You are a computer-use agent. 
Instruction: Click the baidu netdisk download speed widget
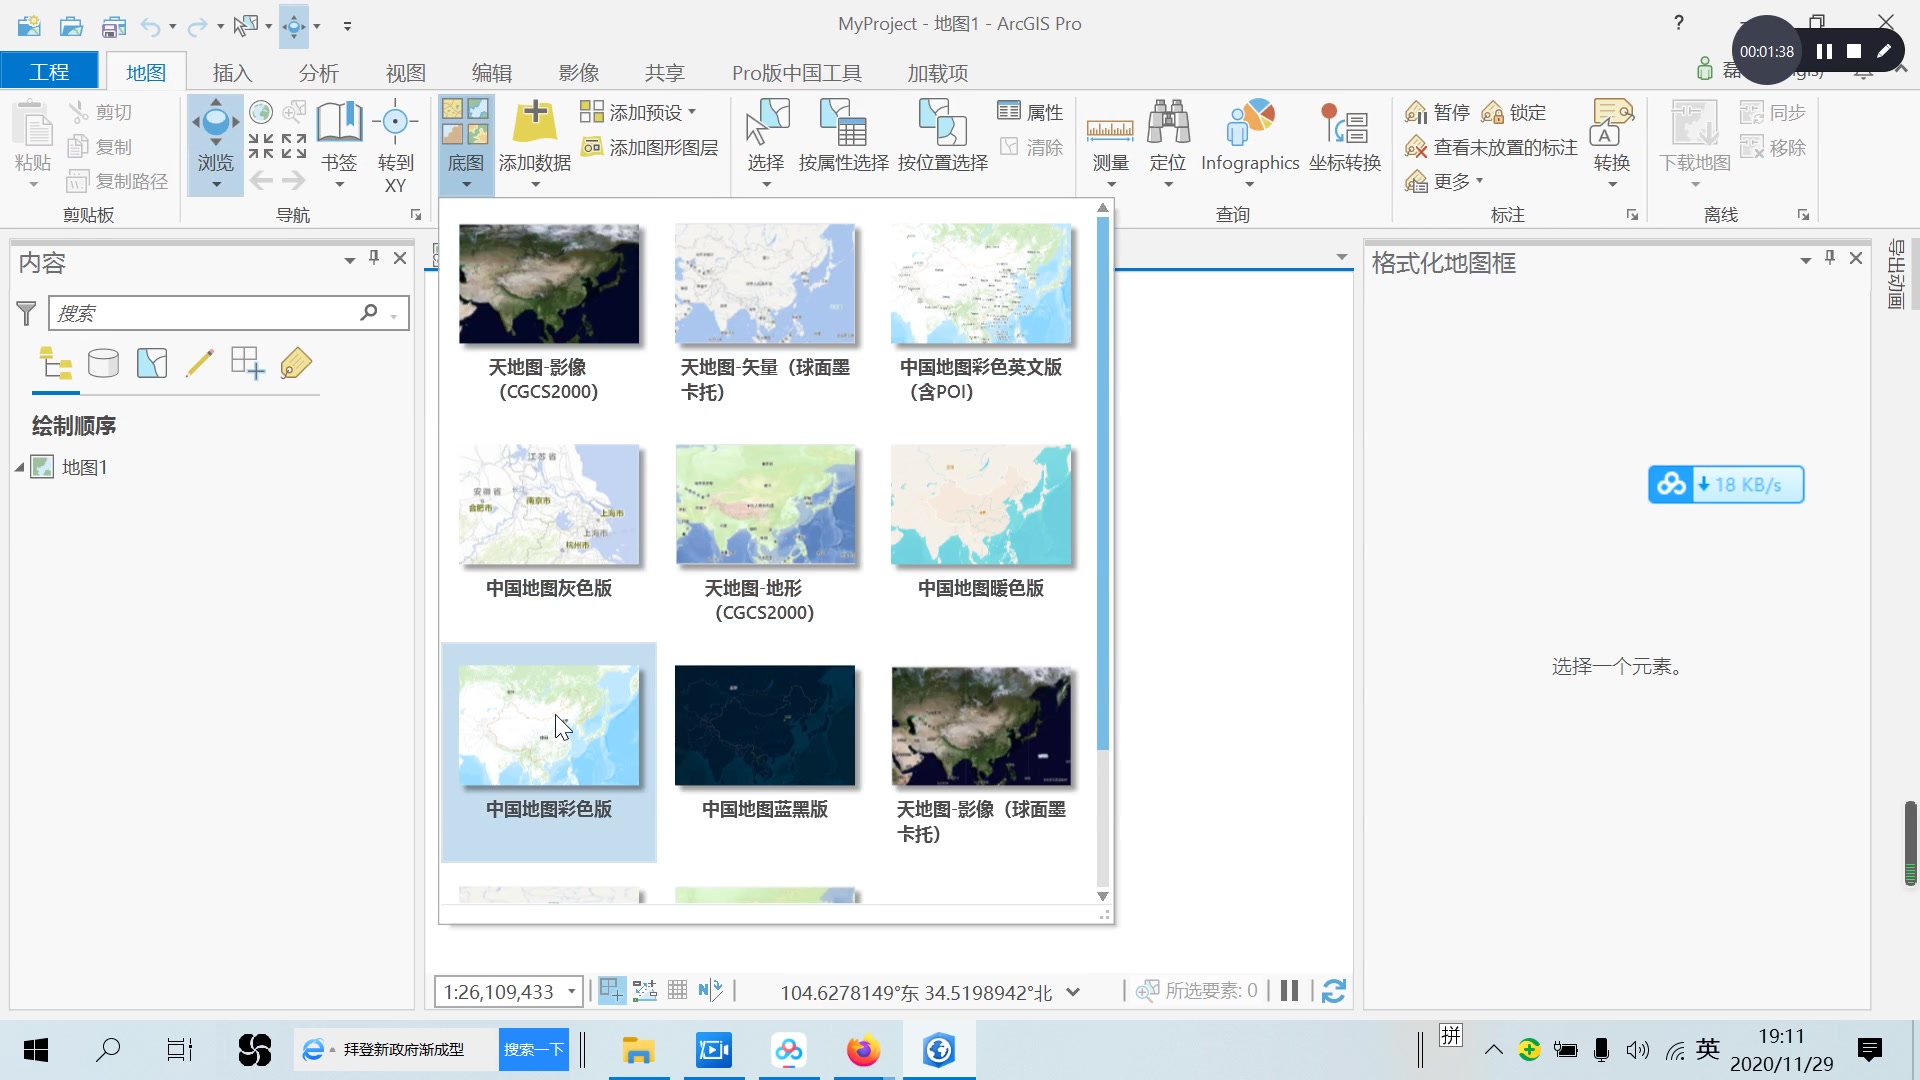(x=1726, y=485)
